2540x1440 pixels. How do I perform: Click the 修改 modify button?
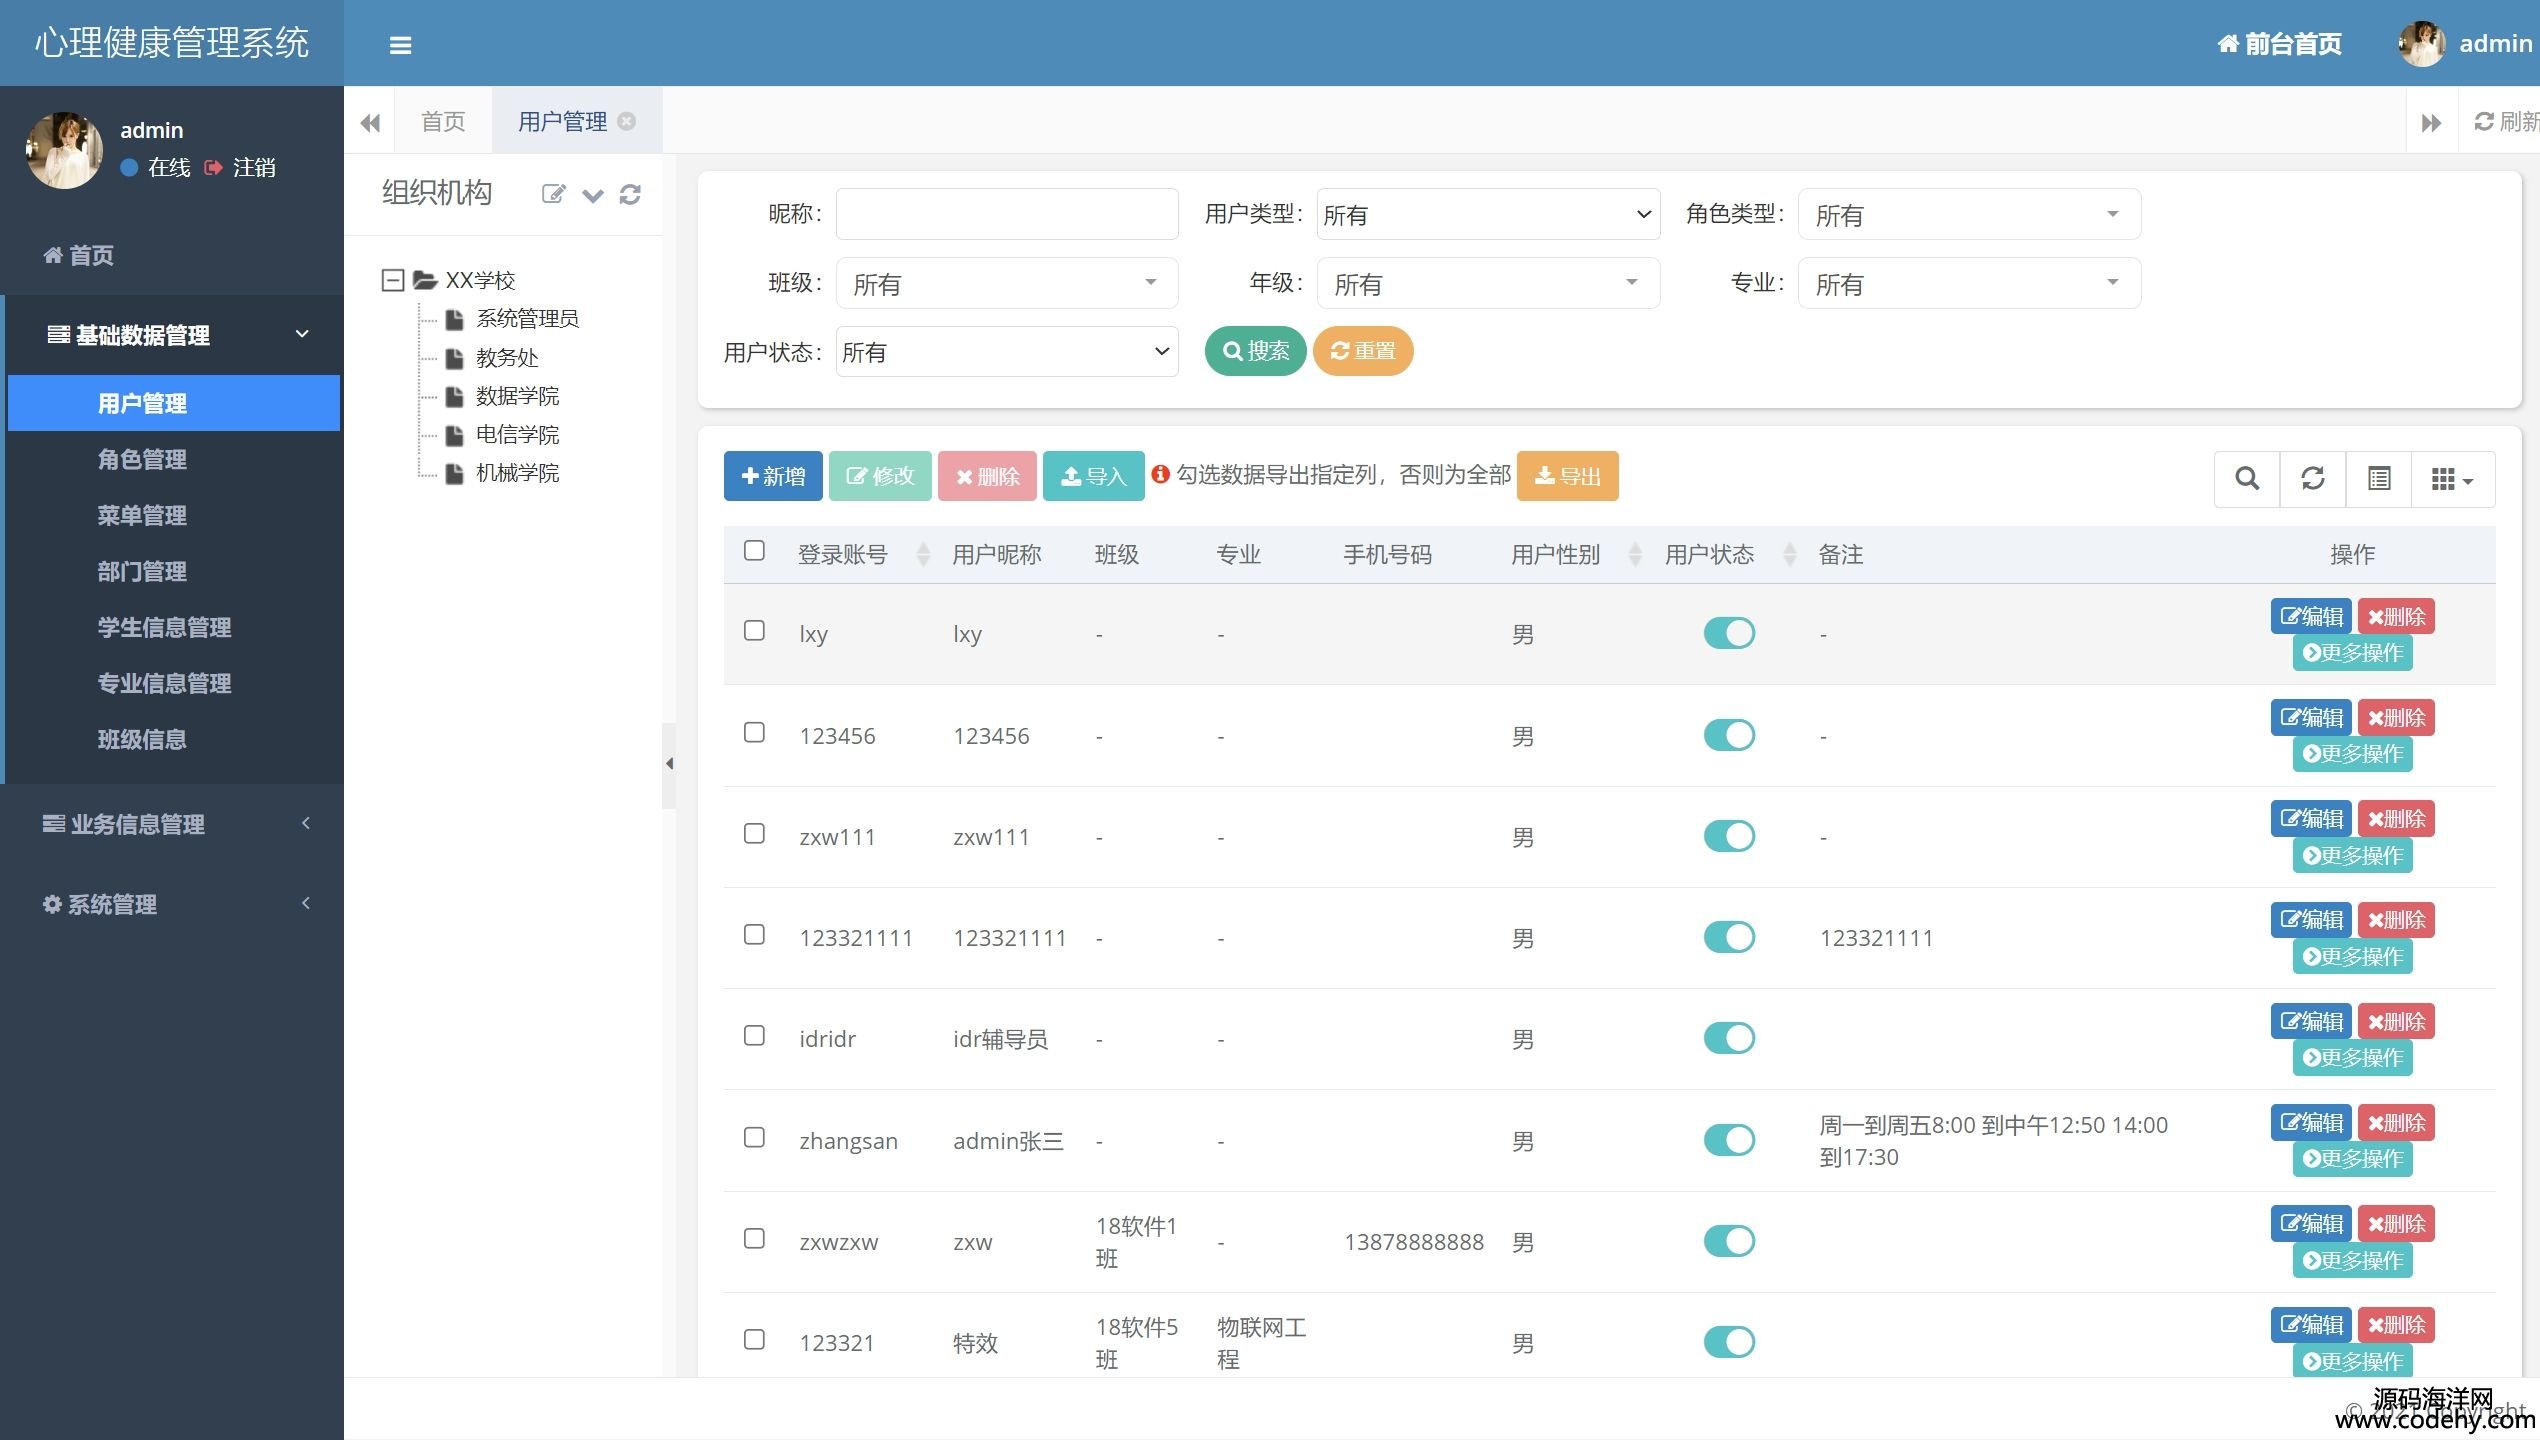[880, 476]
